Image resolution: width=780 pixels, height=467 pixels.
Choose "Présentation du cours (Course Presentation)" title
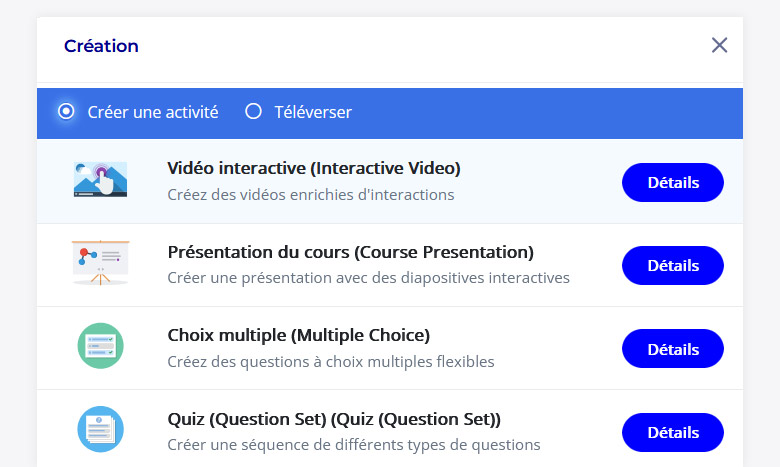pos(351,252)
